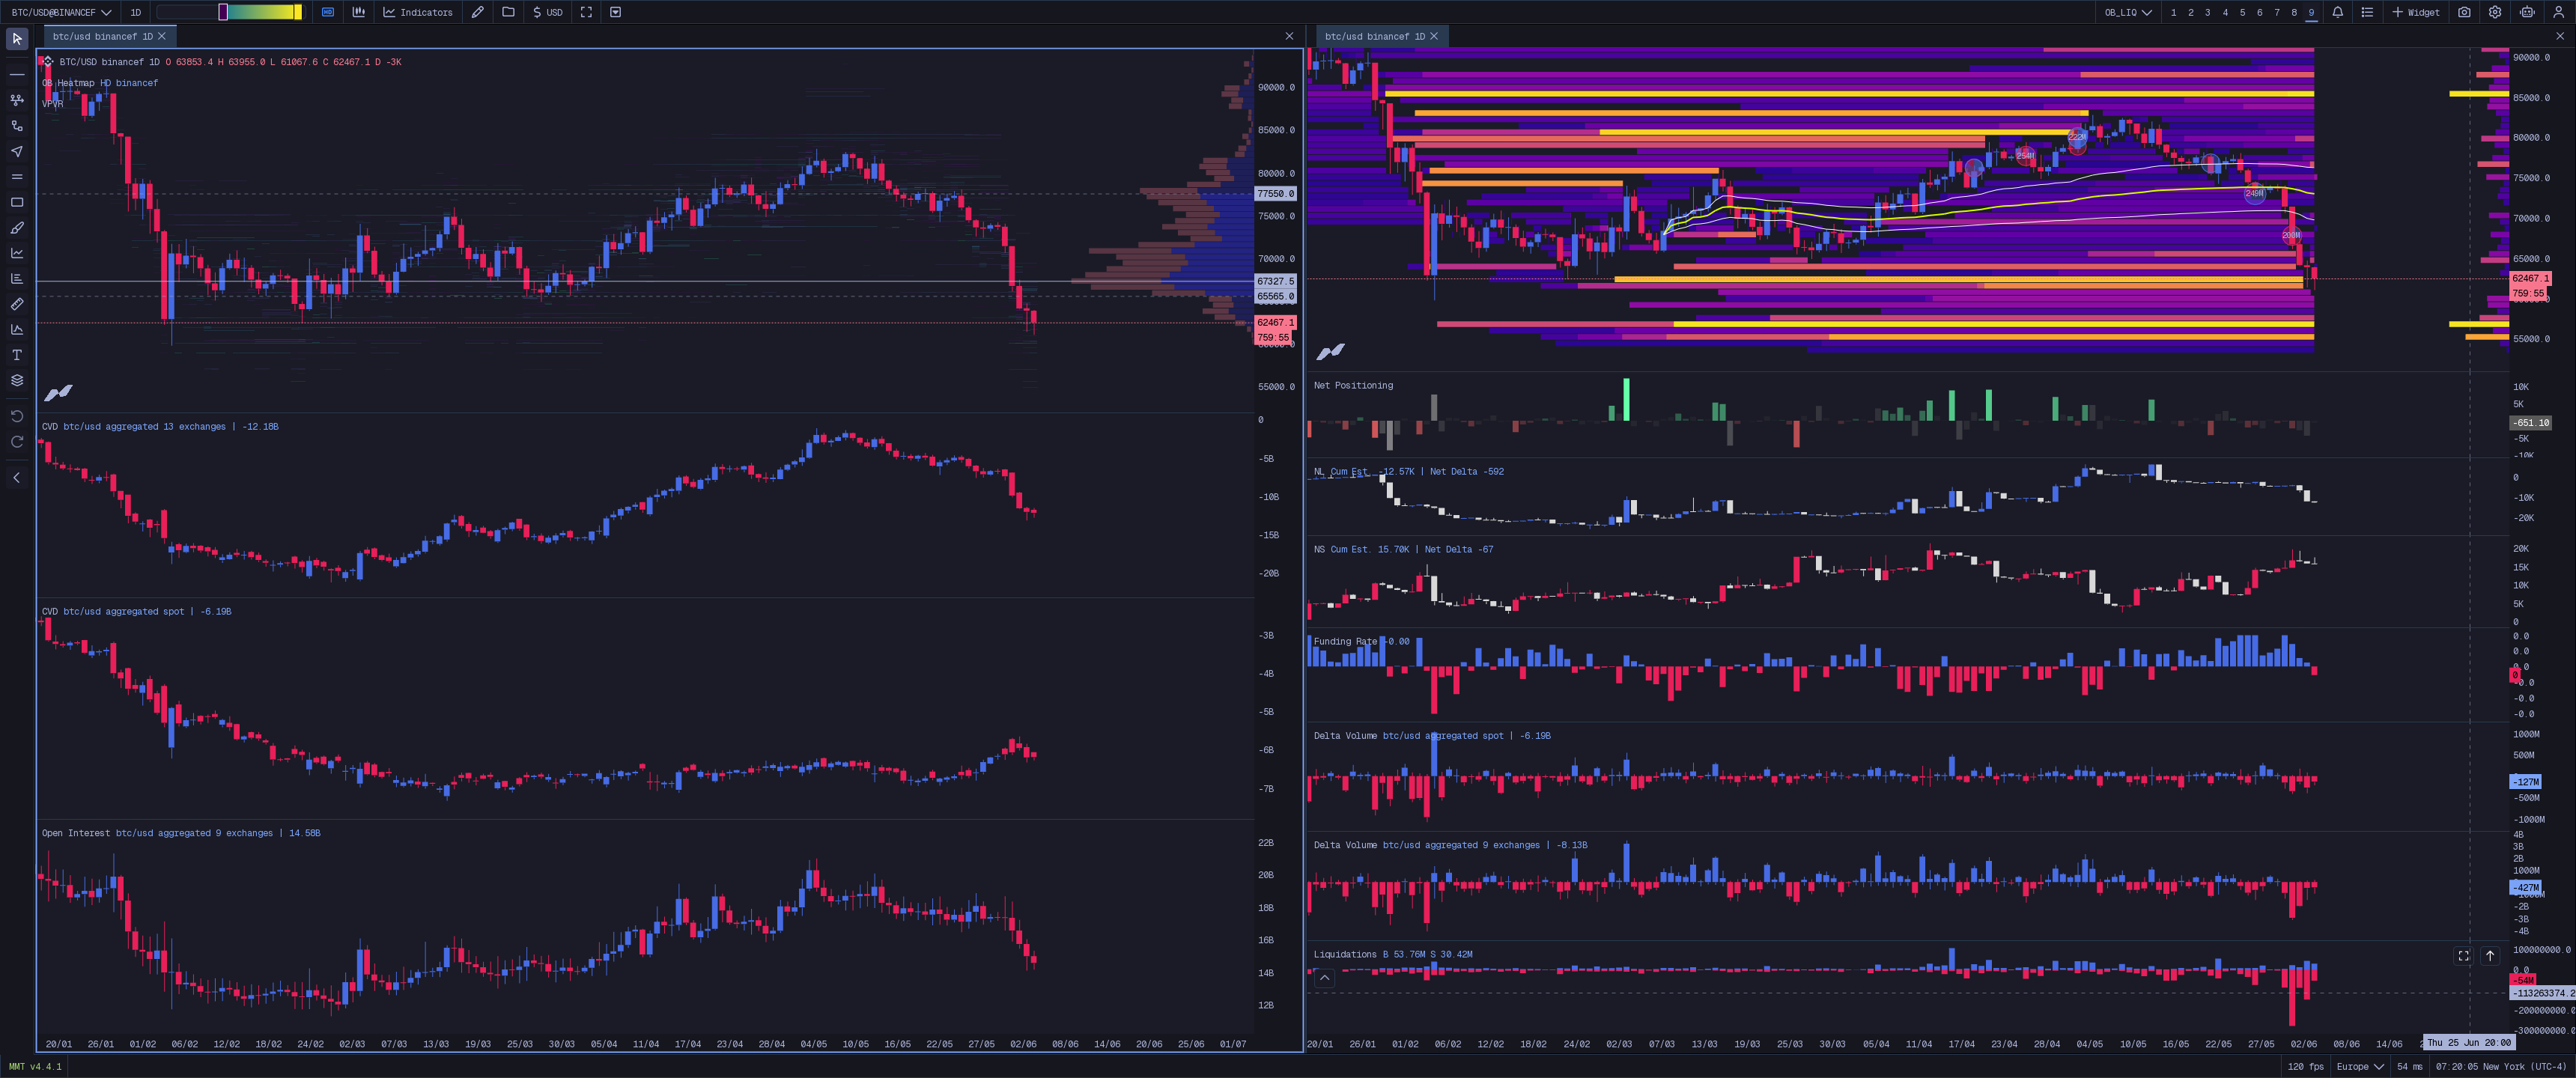Open settings gear
Viewport: 2576px width, 1078px height.
click(2495, 12)
